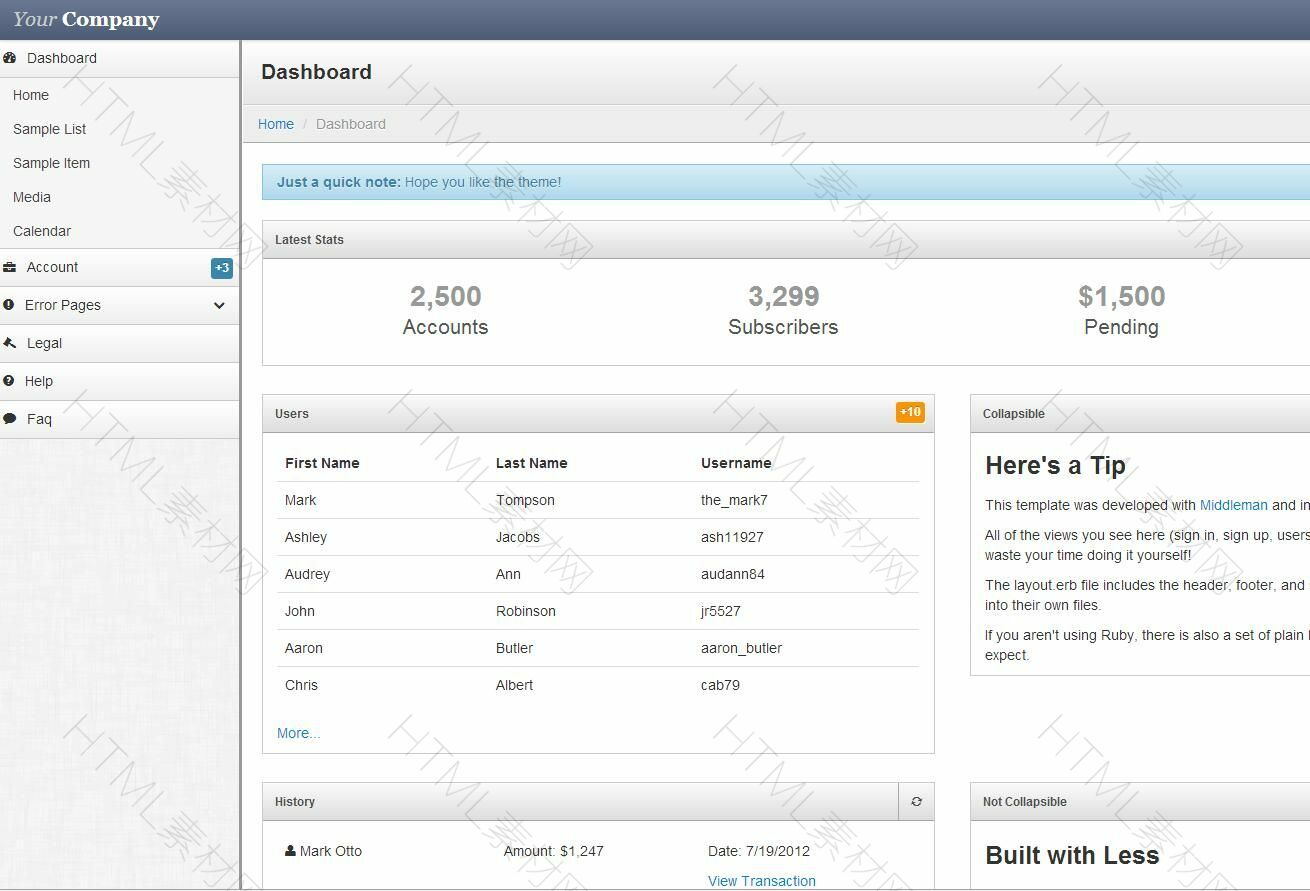Screen dimensions: 1310x891
Task: Select Media in the sidebar
Action: pos(32,197)
